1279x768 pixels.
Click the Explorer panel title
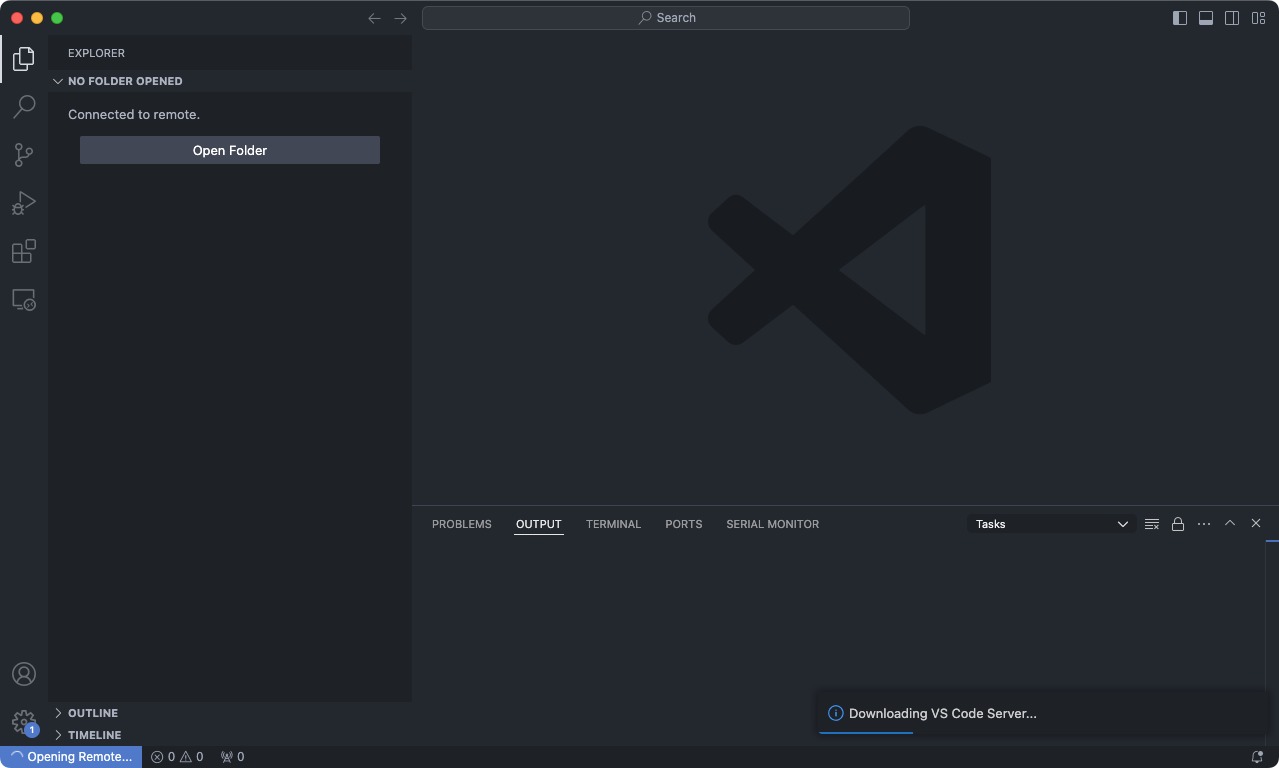tap(97, 53)
